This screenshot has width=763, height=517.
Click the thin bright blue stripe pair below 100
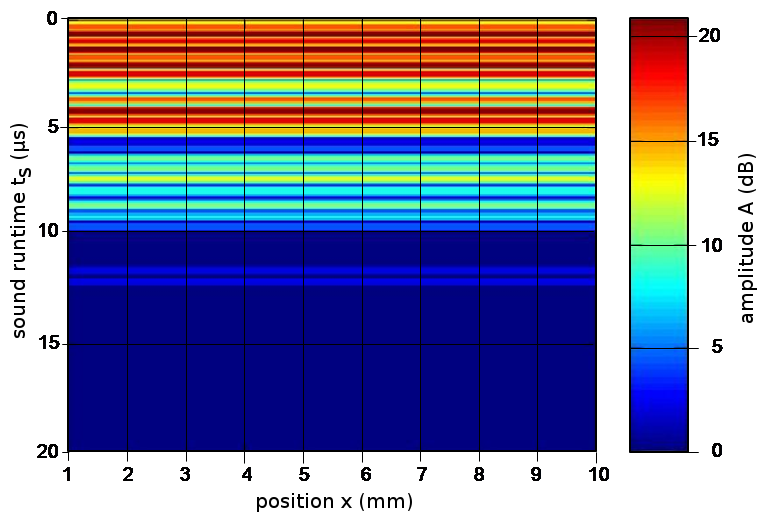pos(332,275)
